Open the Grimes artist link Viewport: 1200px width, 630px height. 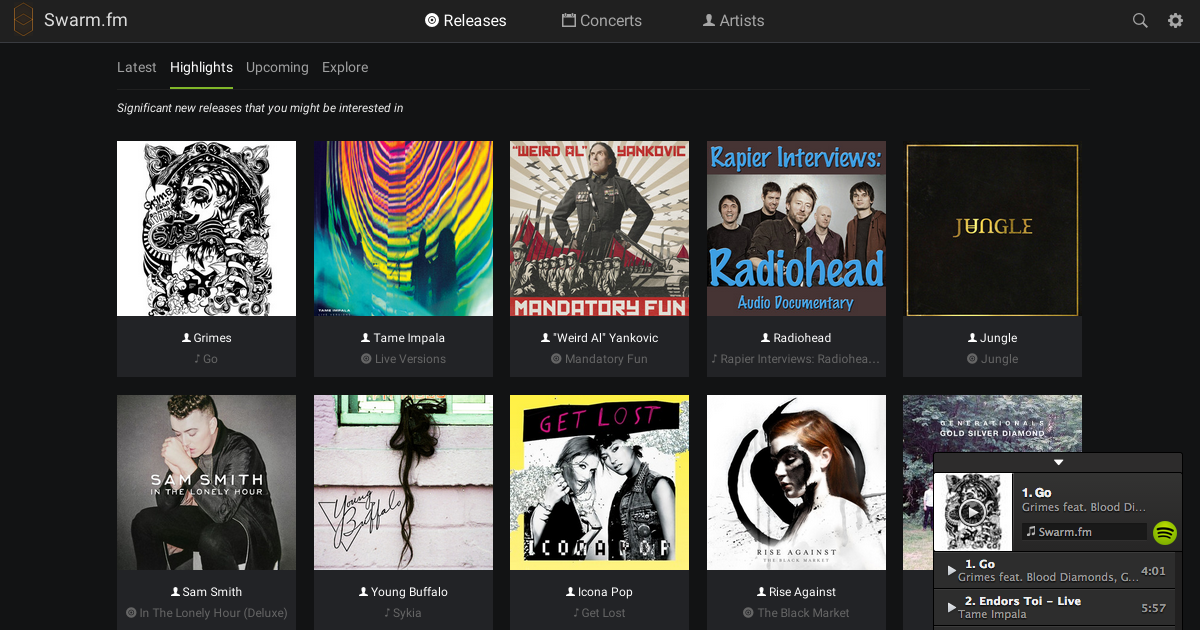206,338
